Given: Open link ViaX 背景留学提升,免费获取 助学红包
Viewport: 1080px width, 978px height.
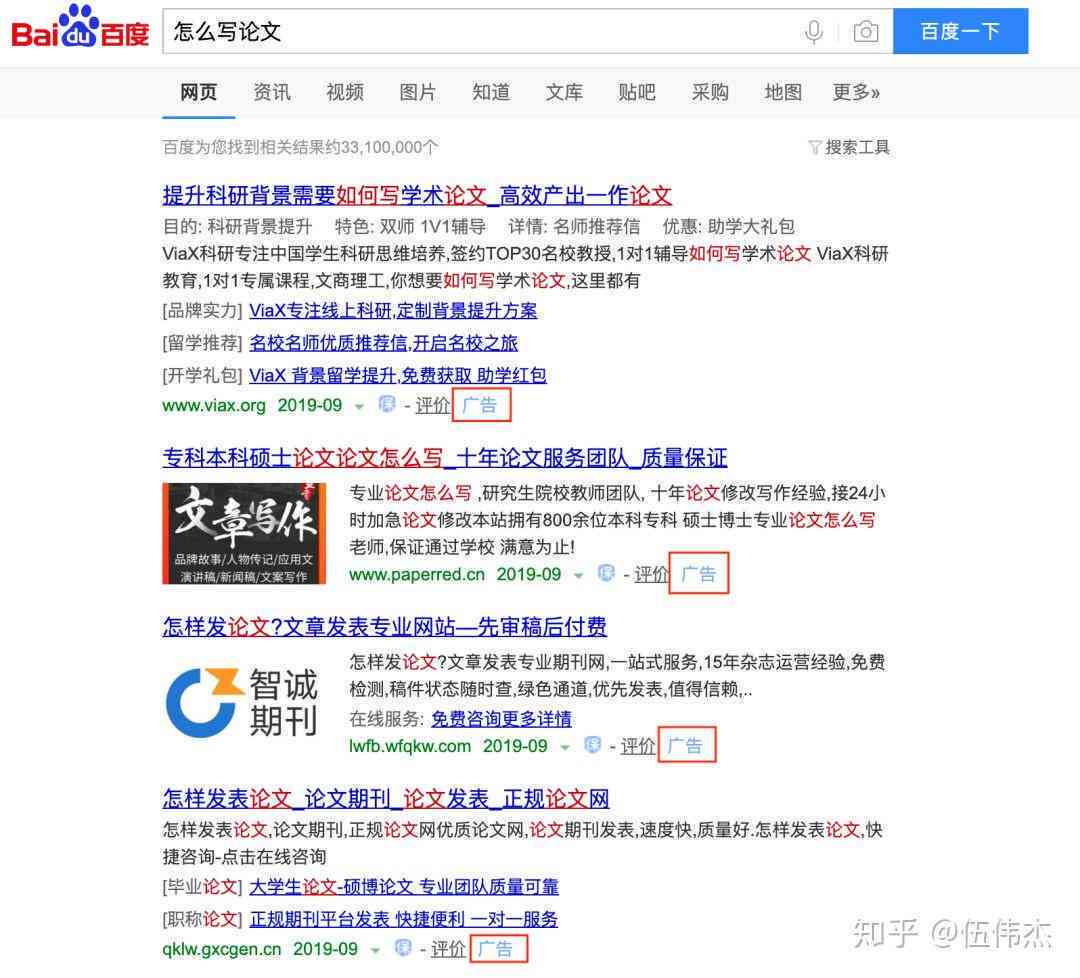Looking at the screenshot, I should [x=397, y=375].
